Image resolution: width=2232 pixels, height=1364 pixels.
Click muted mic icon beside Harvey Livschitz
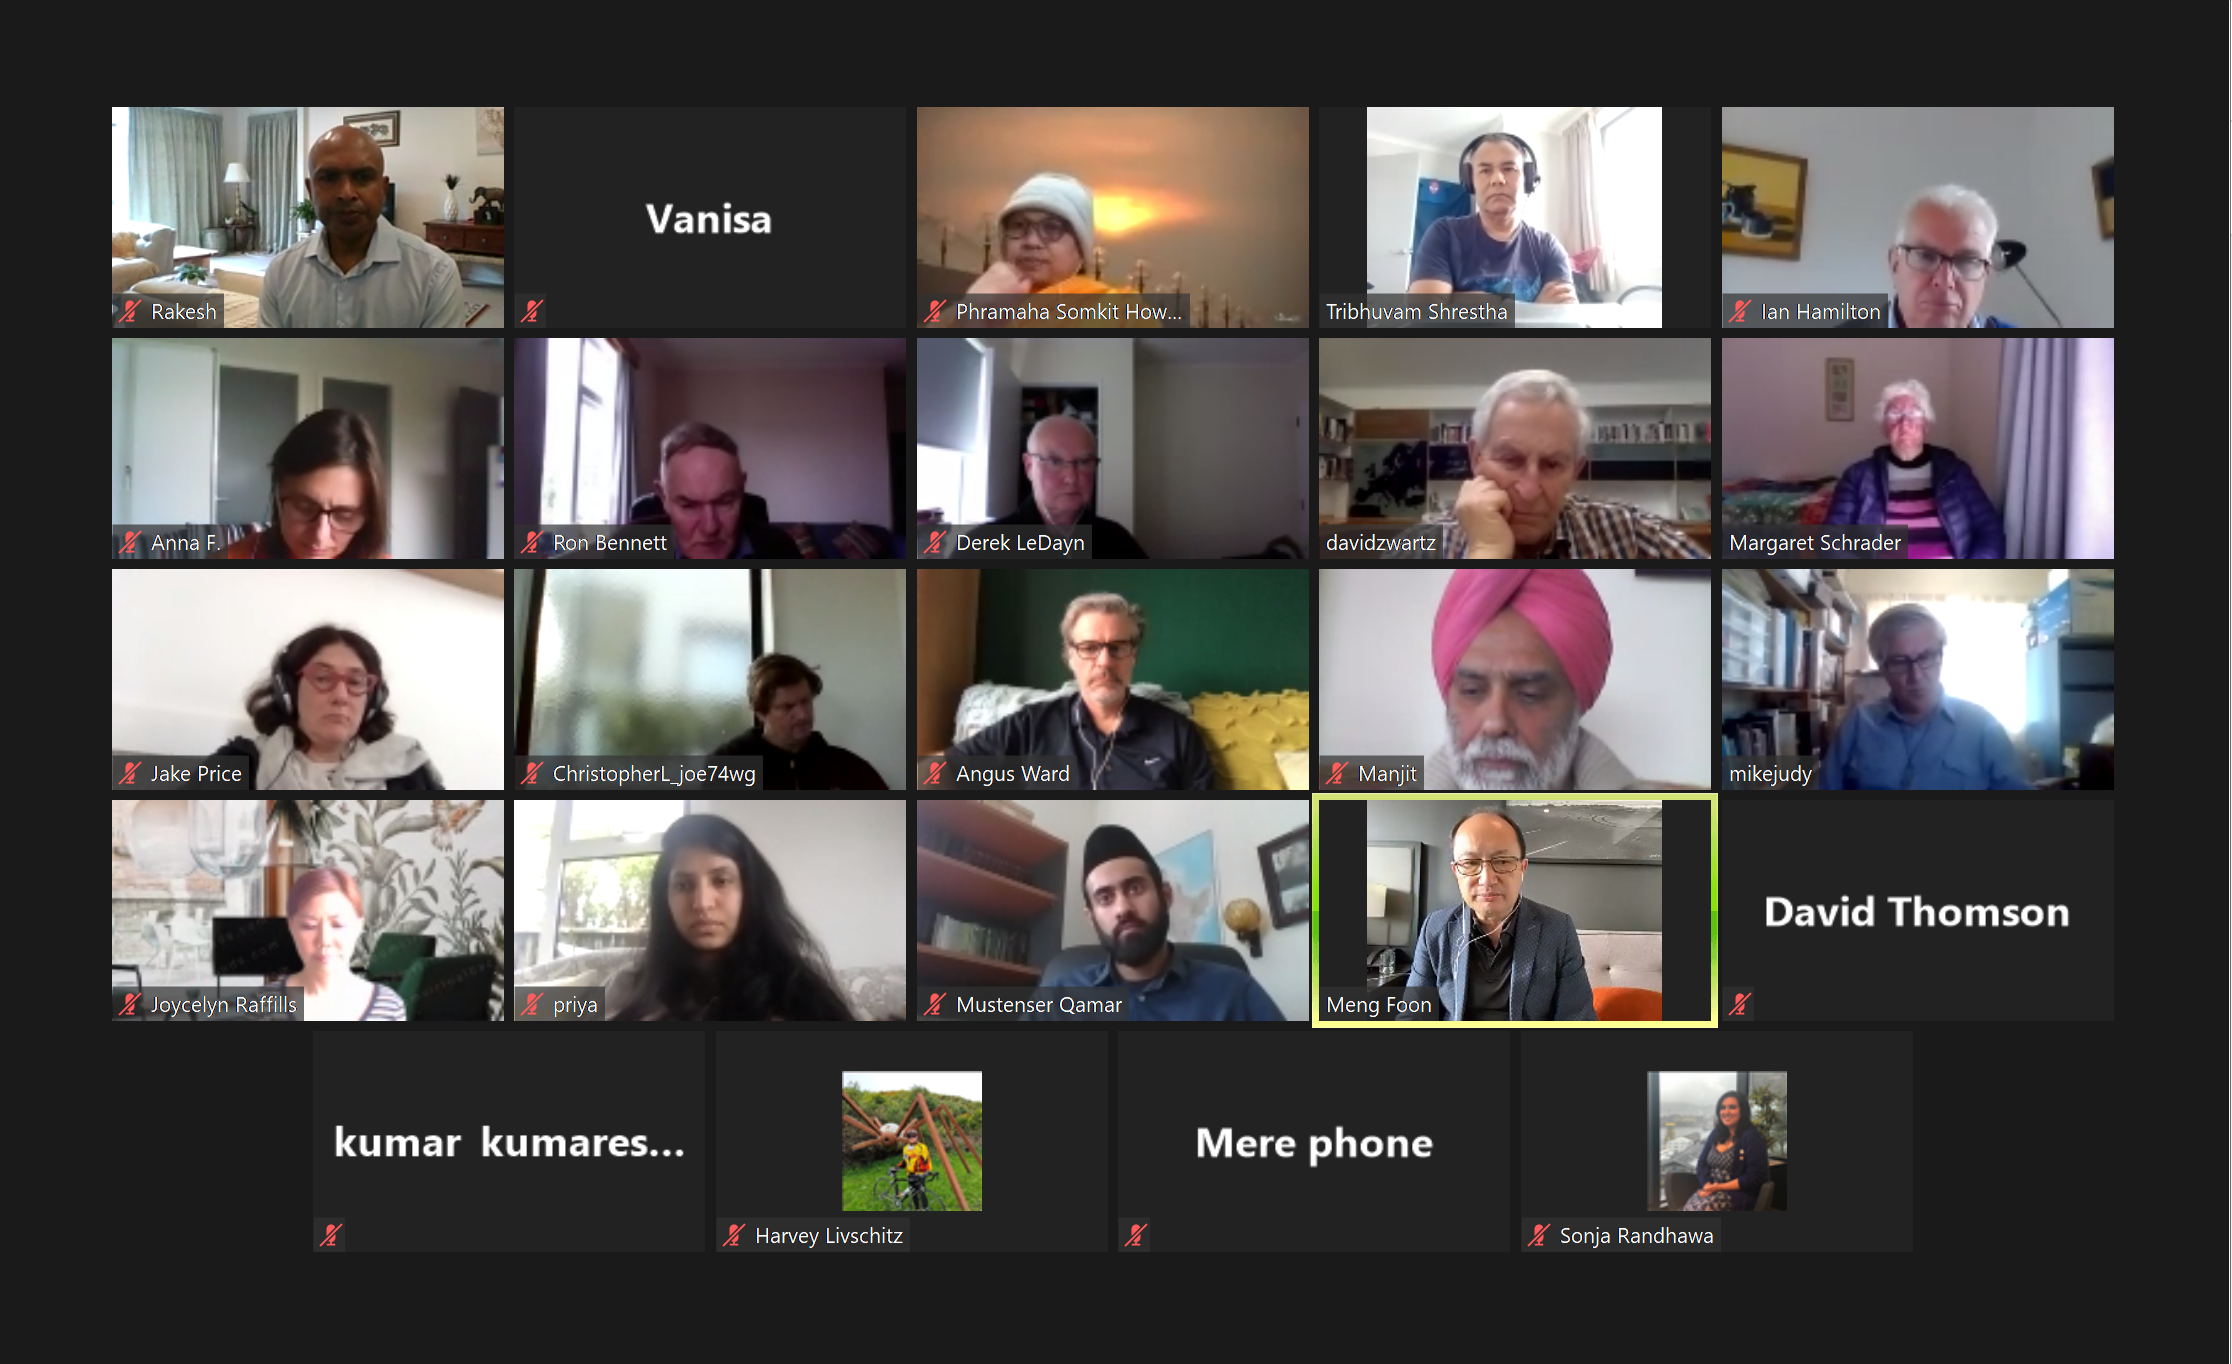pos(734,1235)
